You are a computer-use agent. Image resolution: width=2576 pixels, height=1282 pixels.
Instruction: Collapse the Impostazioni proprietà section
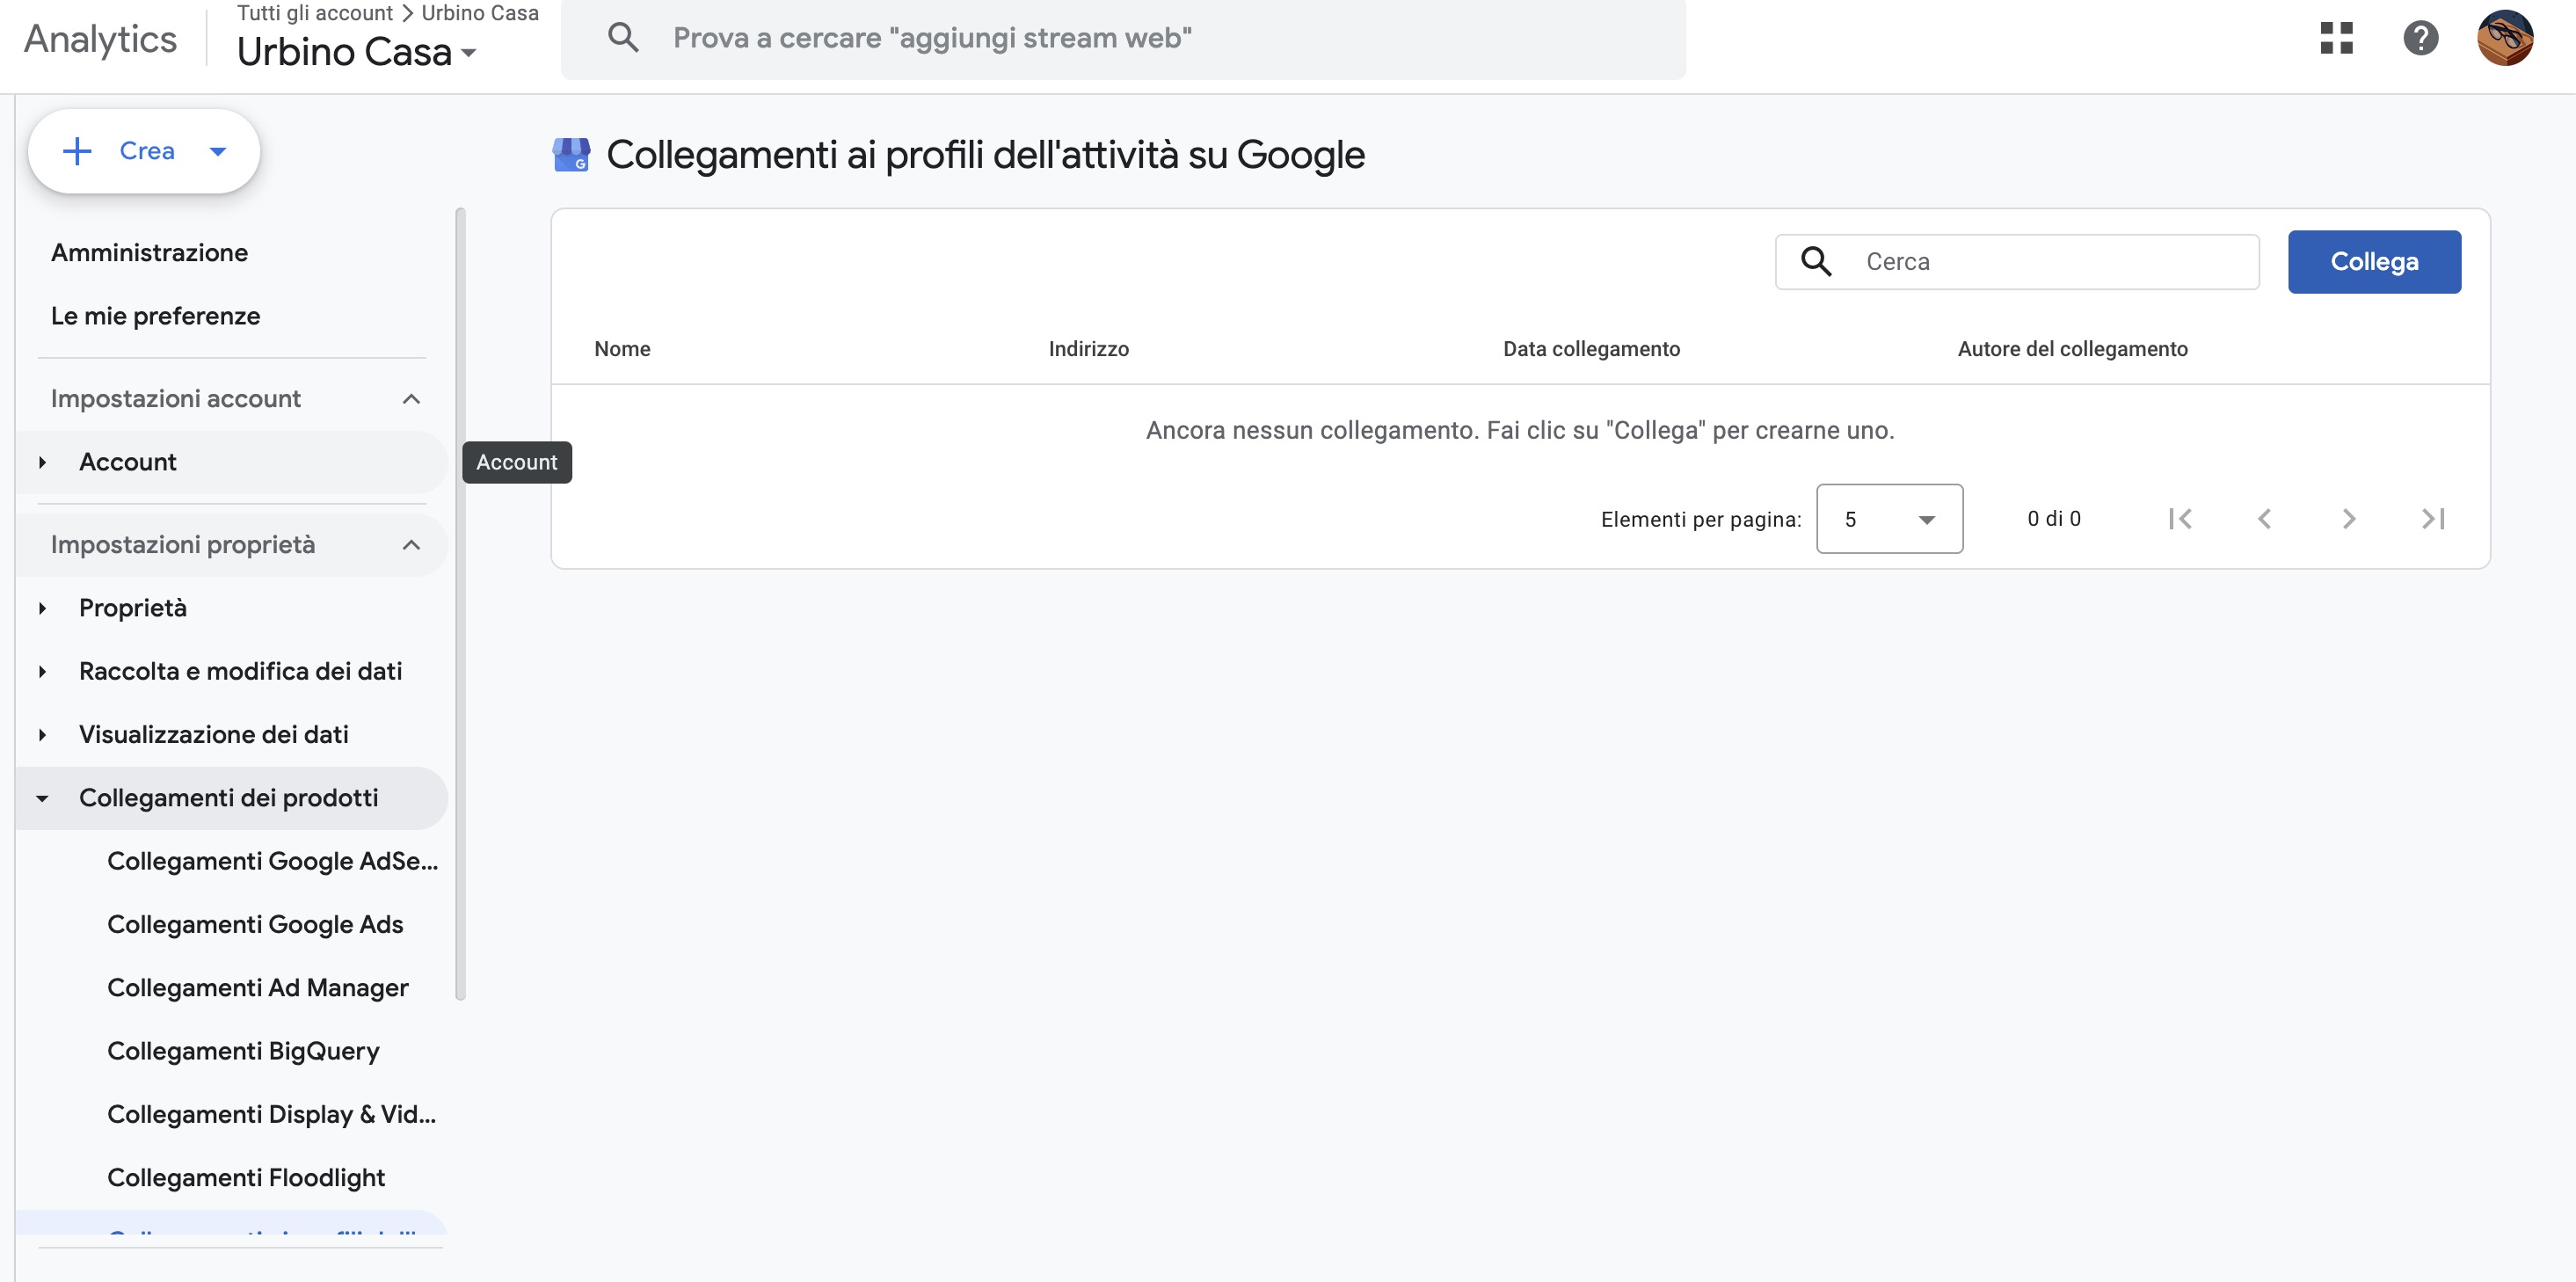click(411, 545)
